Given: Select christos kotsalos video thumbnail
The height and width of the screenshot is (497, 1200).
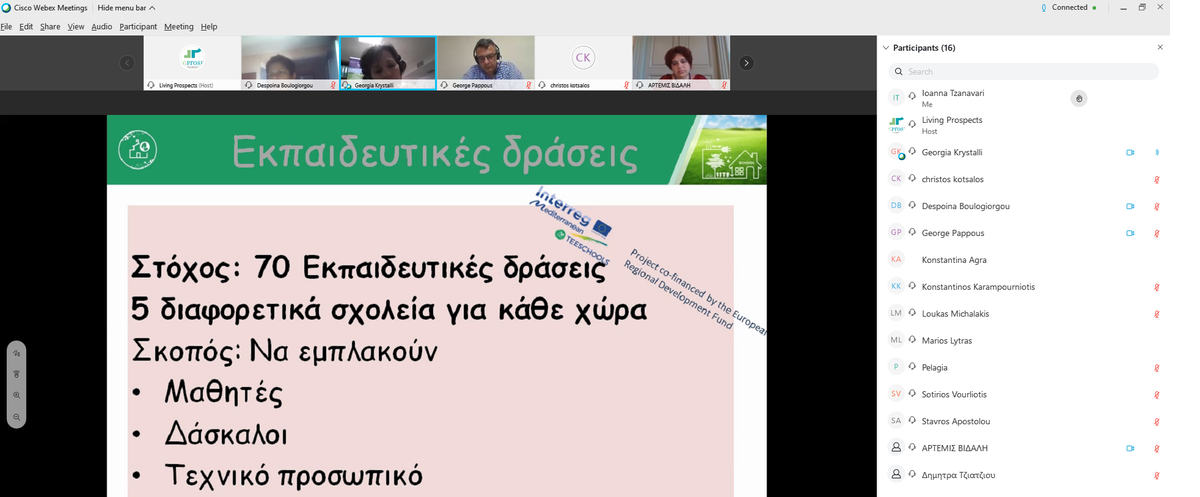Looking at the screenshot, I should 584,63.
